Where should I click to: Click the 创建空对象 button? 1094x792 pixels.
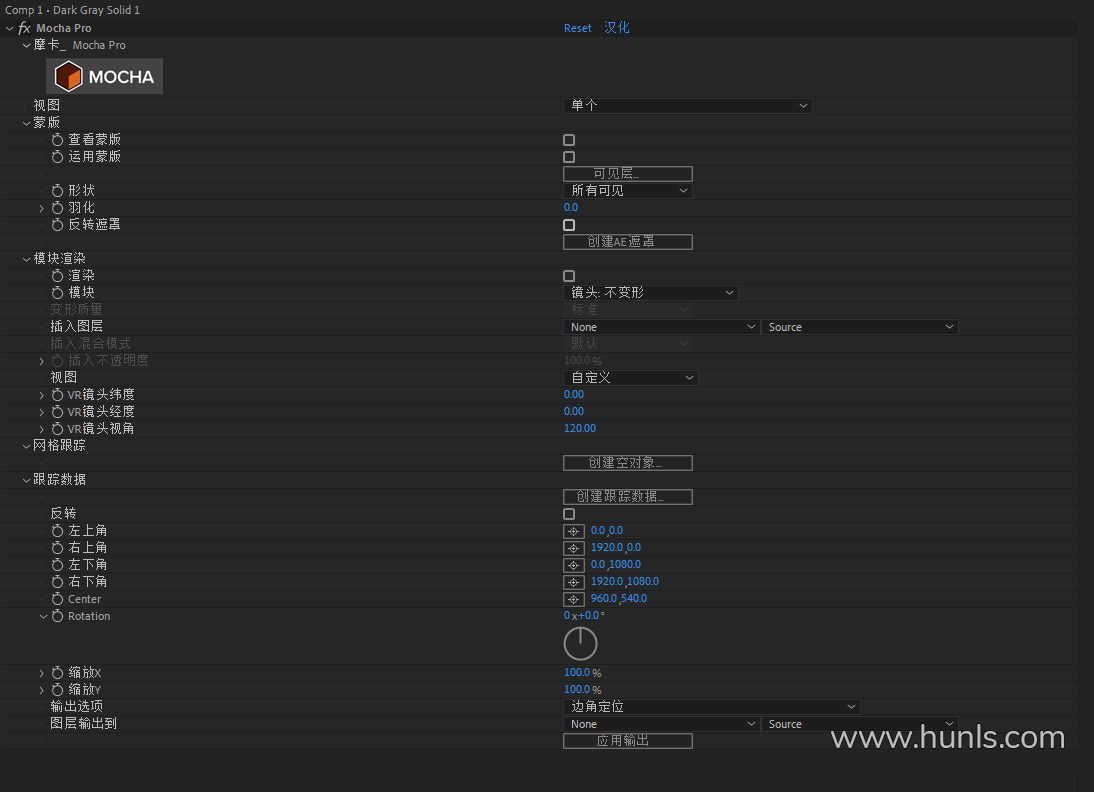pyautogui.click(x=628, y=463)
